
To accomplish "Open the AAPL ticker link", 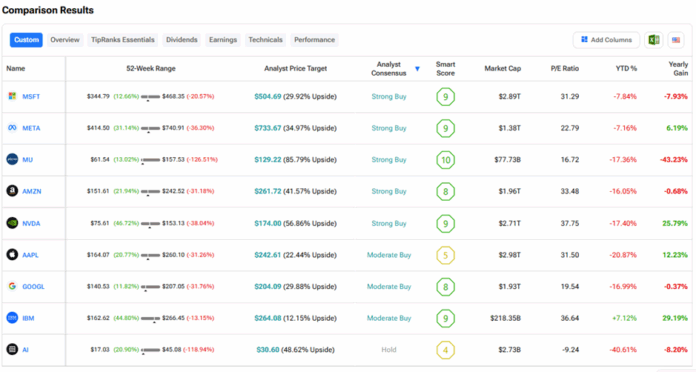I will tap(30, 255).
